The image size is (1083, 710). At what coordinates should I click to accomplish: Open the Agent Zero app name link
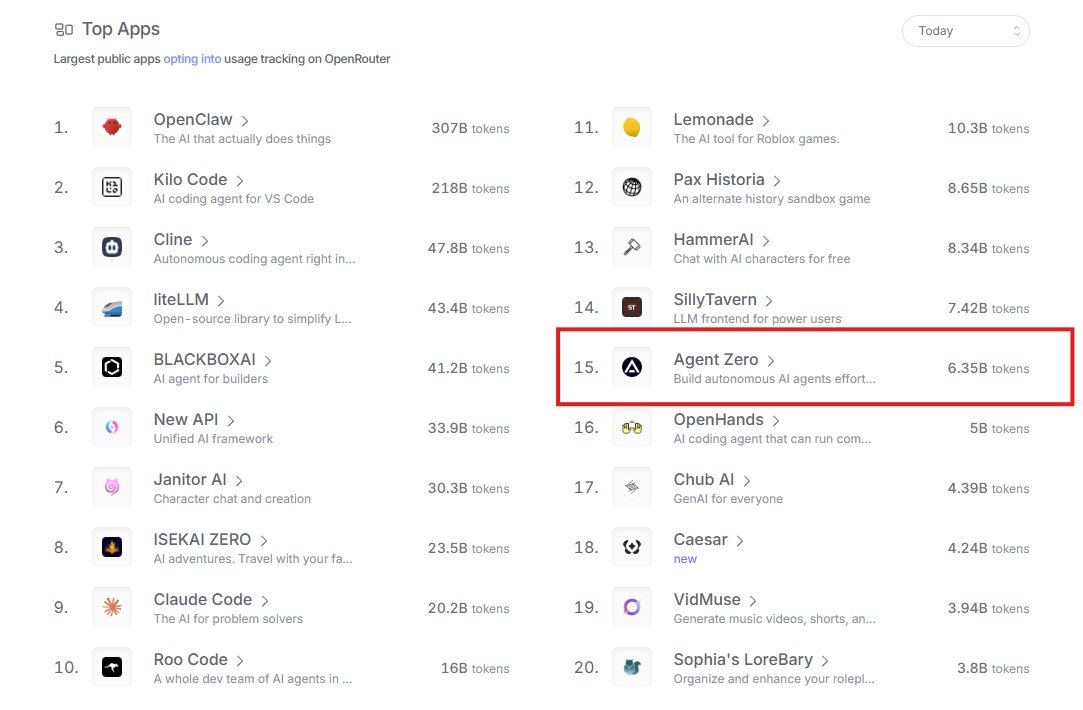[x=716, y=360]
